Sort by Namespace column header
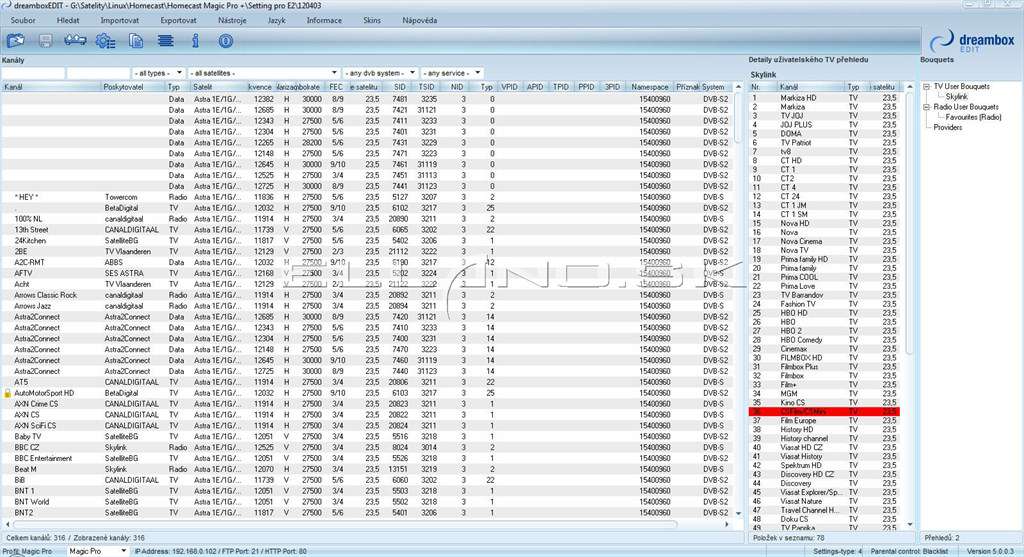Viewport: 1024px width, 557px height. [649, 87]
